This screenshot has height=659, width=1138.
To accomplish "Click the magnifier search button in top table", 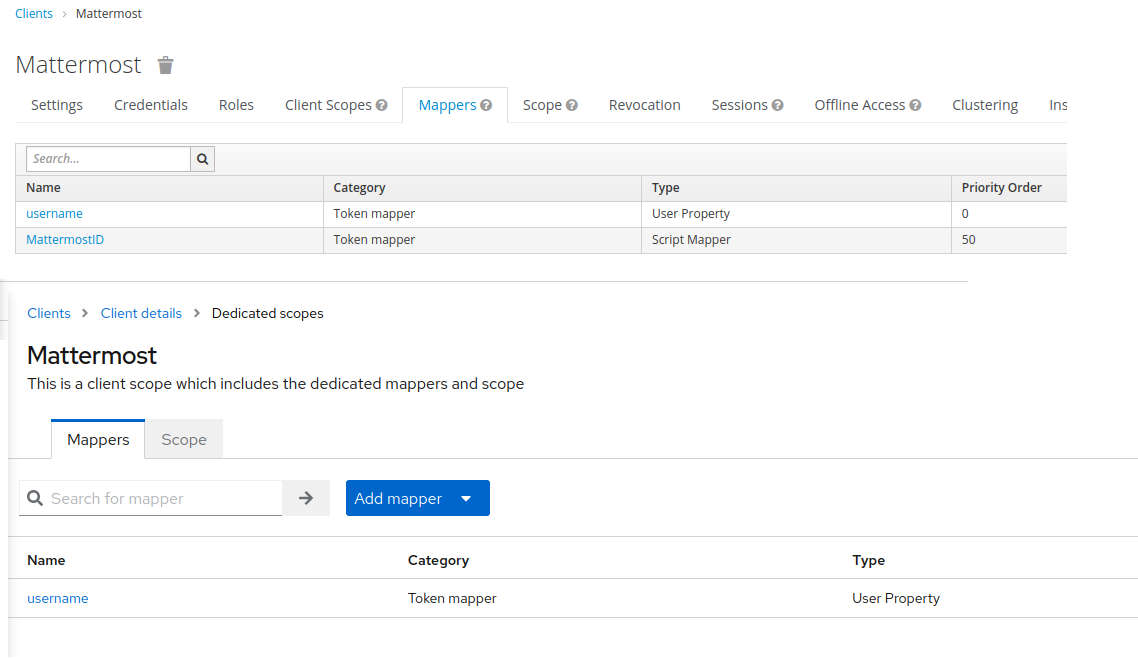I will (x=203, y=159).
